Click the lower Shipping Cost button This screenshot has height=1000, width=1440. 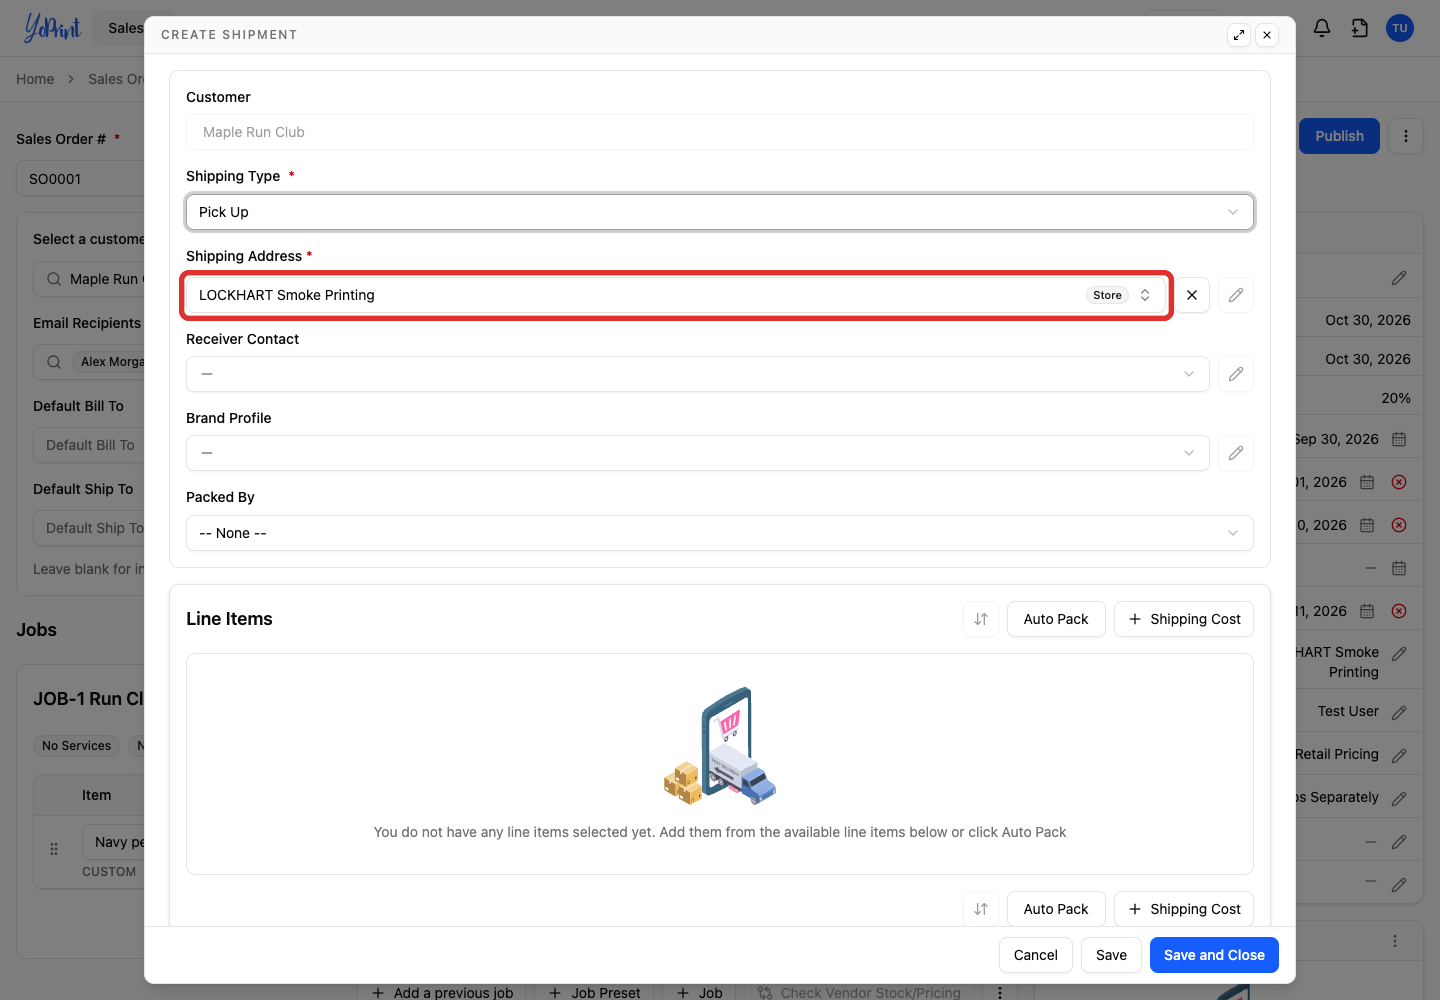[1184, 909]
